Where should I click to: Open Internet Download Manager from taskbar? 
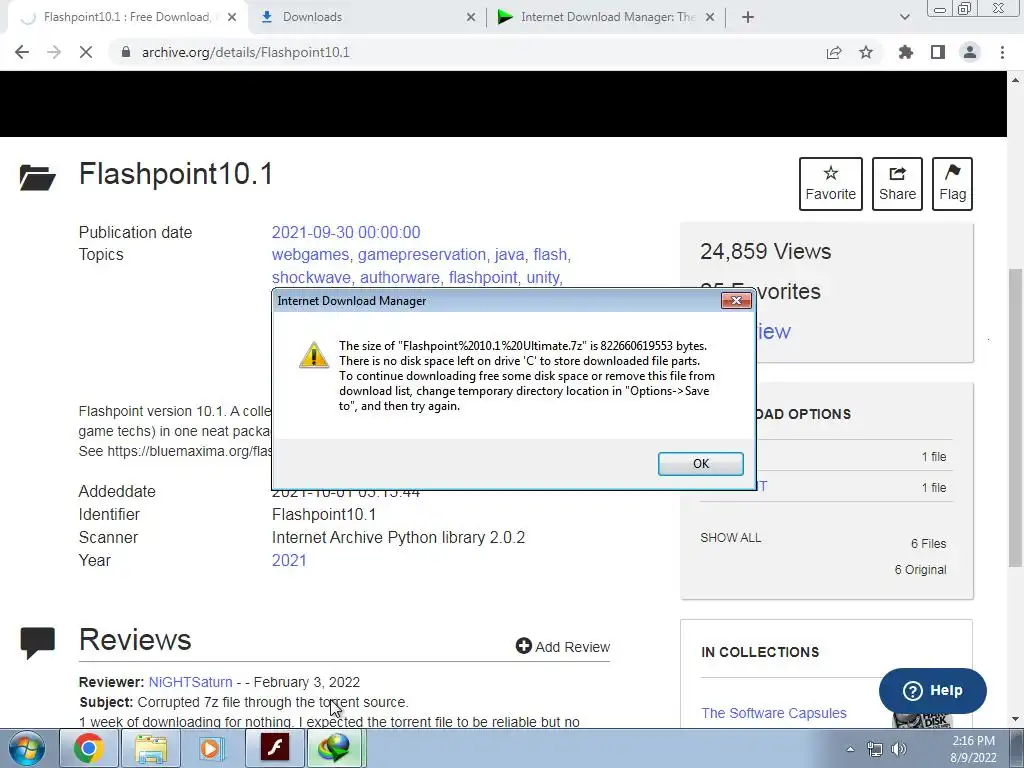pyautogui.click(x=336, y=748)
